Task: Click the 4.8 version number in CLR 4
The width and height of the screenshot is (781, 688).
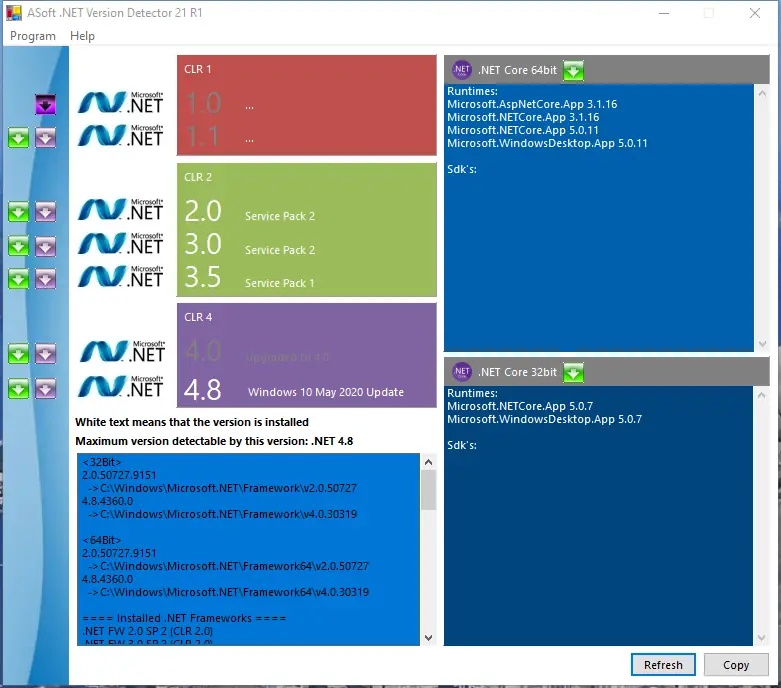Action: 202,390
